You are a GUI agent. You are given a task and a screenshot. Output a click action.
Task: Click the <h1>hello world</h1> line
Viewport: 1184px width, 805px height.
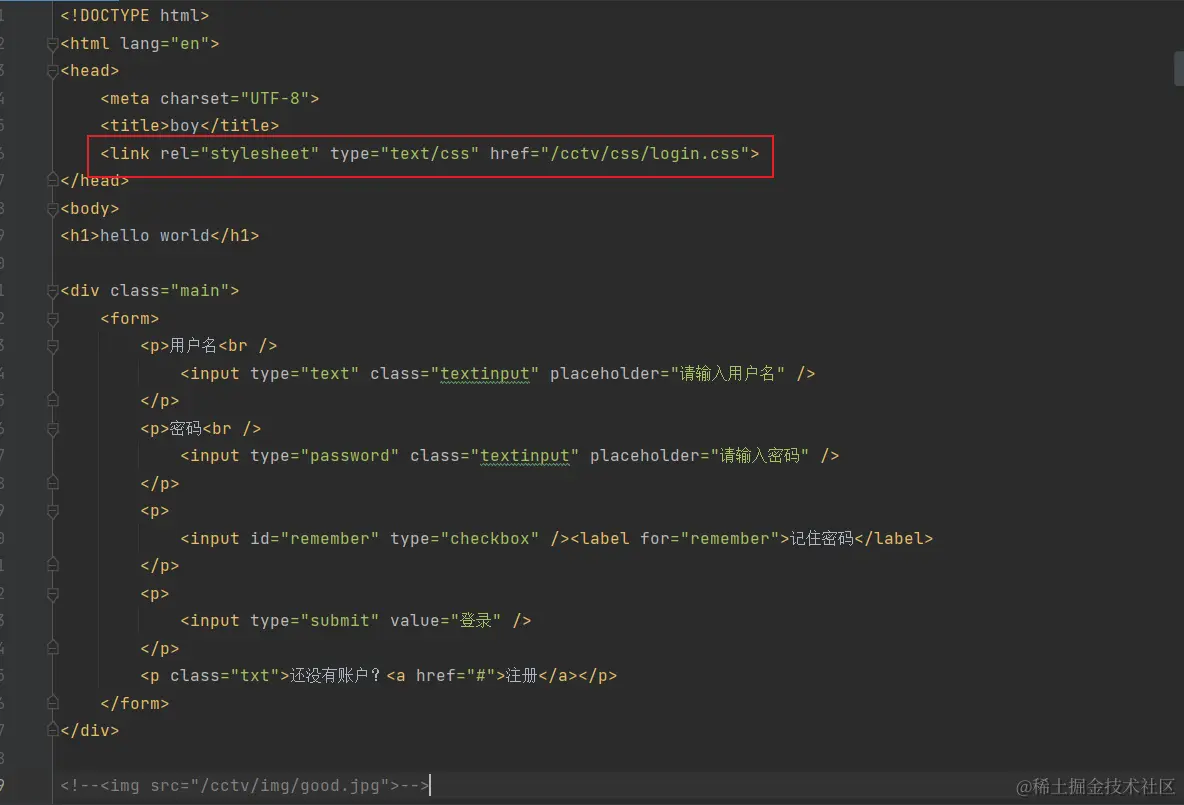[159, 236]
